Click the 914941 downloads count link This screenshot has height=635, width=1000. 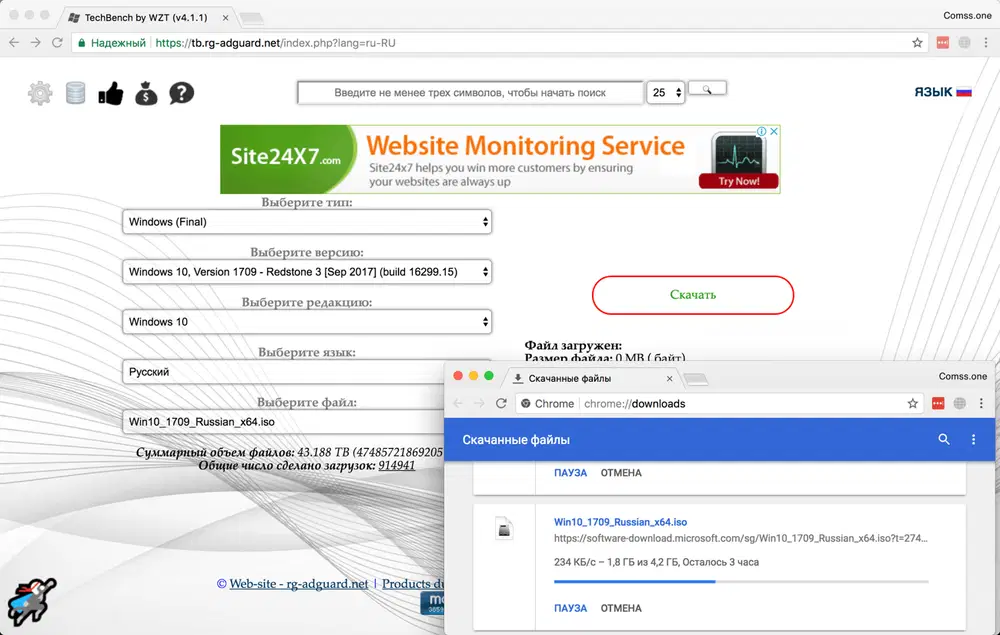[x=397, y=465]
